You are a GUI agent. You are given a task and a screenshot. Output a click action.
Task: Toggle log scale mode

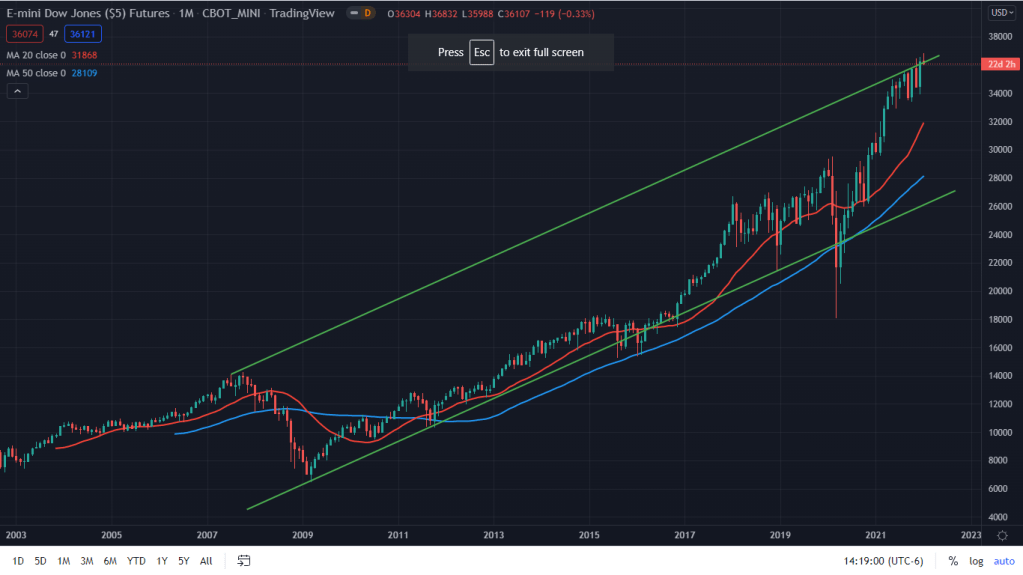976,561
